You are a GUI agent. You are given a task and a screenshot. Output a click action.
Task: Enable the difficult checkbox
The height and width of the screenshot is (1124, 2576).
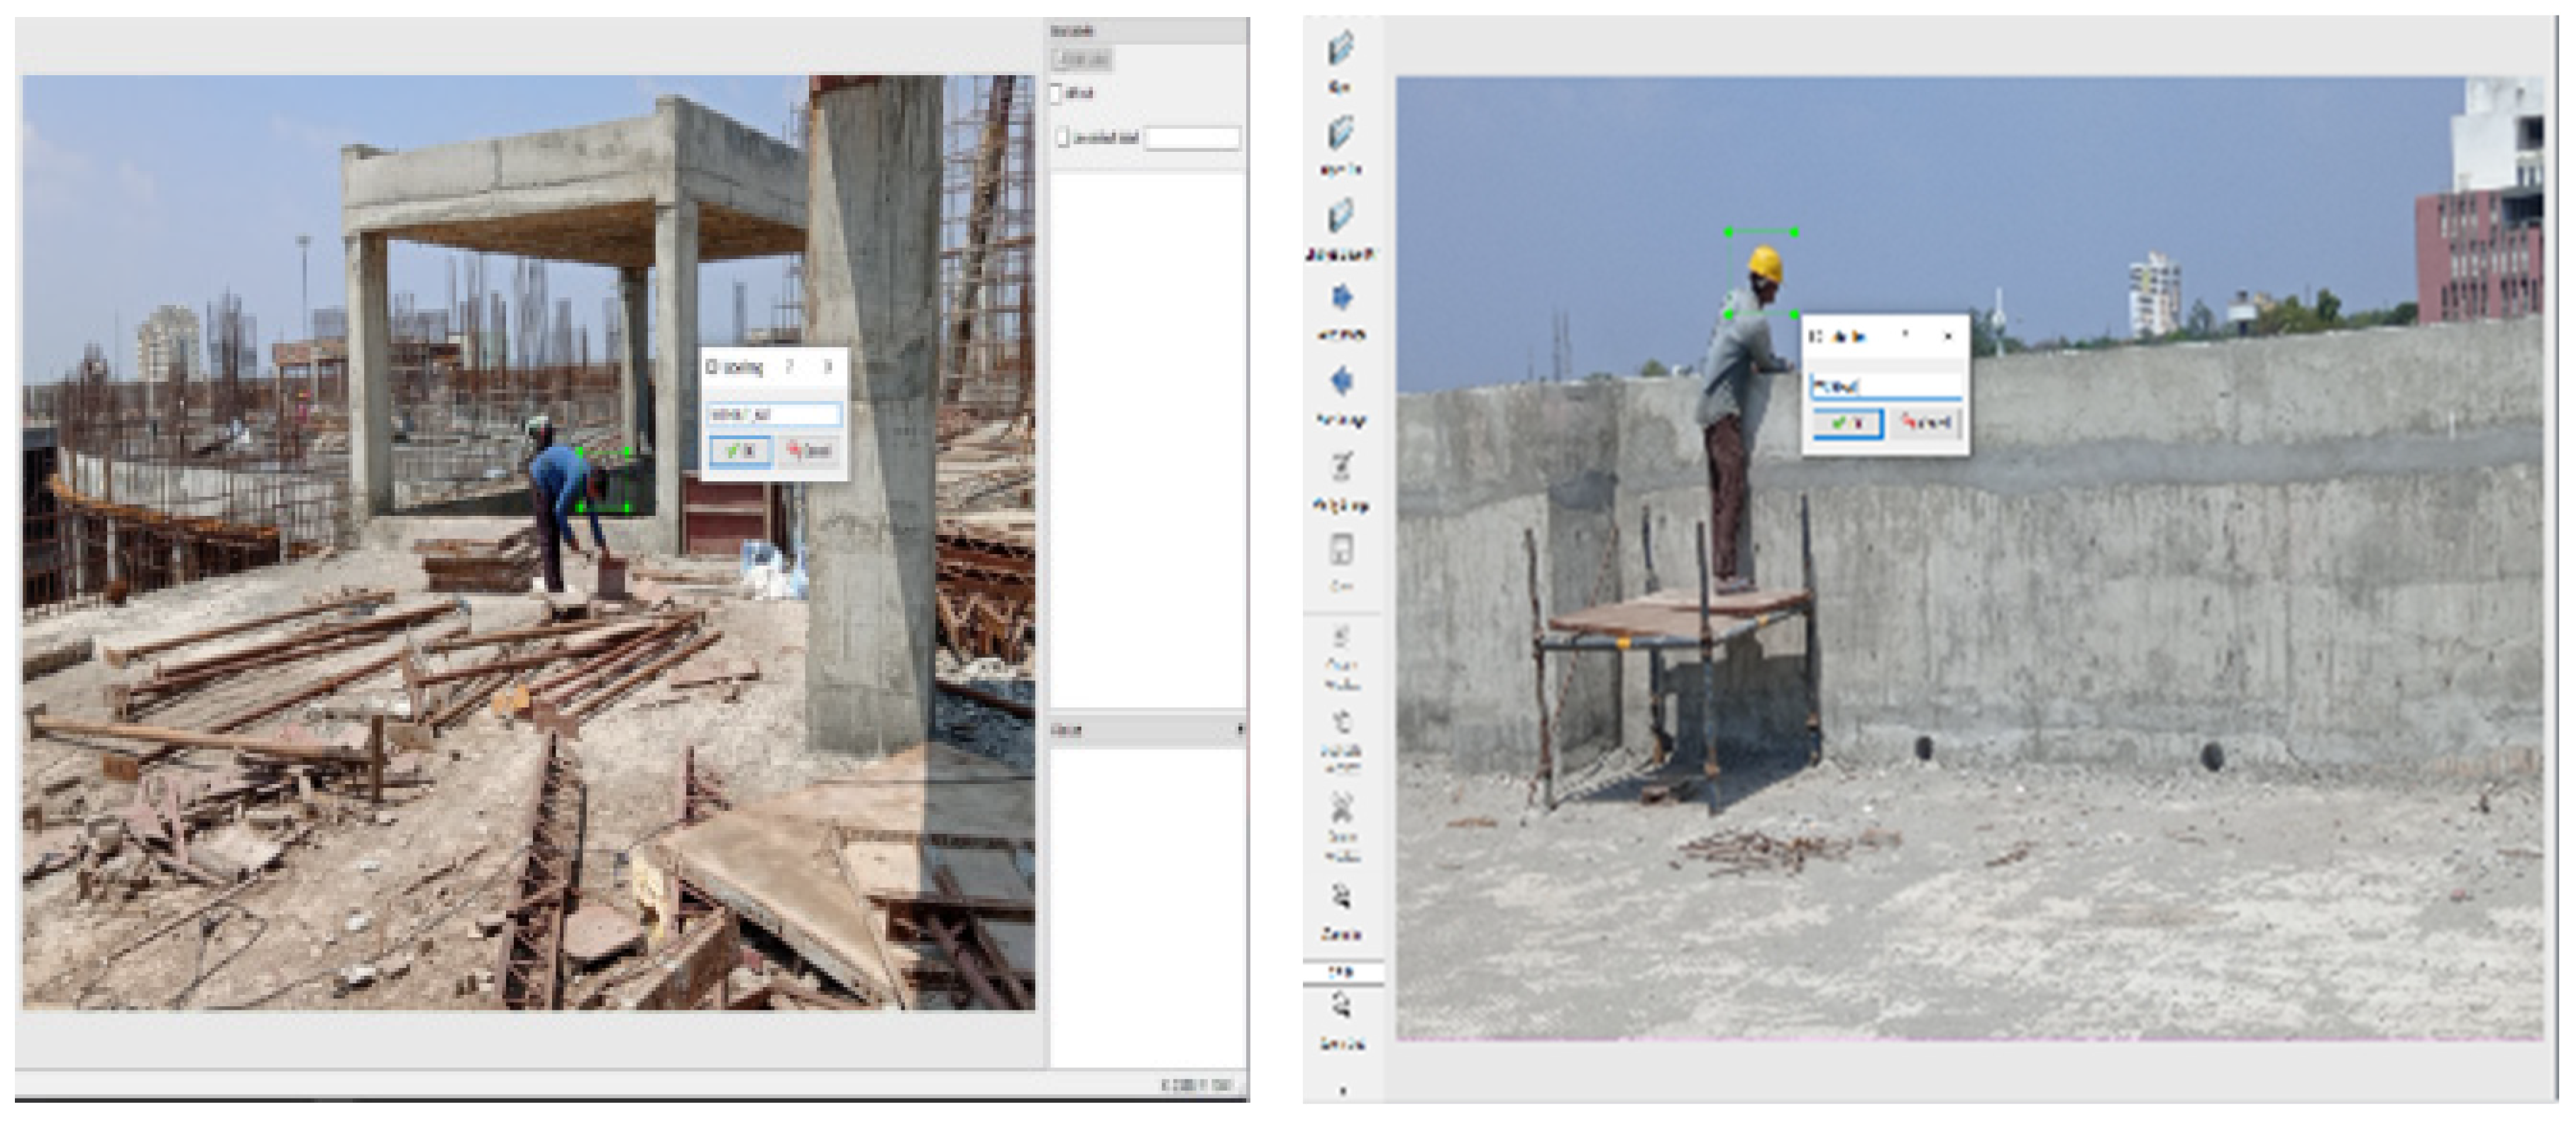click(1056, 94)
